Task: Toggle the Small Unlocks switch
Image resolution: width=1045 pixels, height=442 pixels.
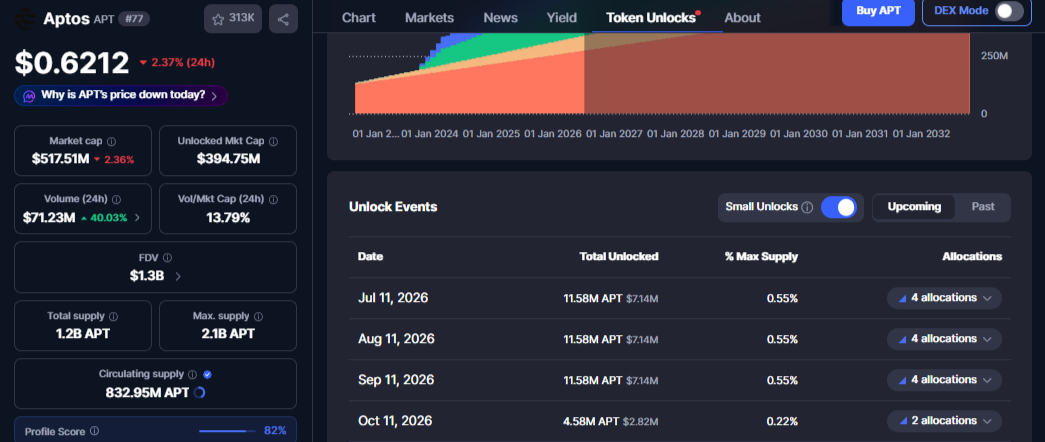Action: pos(838,207)
